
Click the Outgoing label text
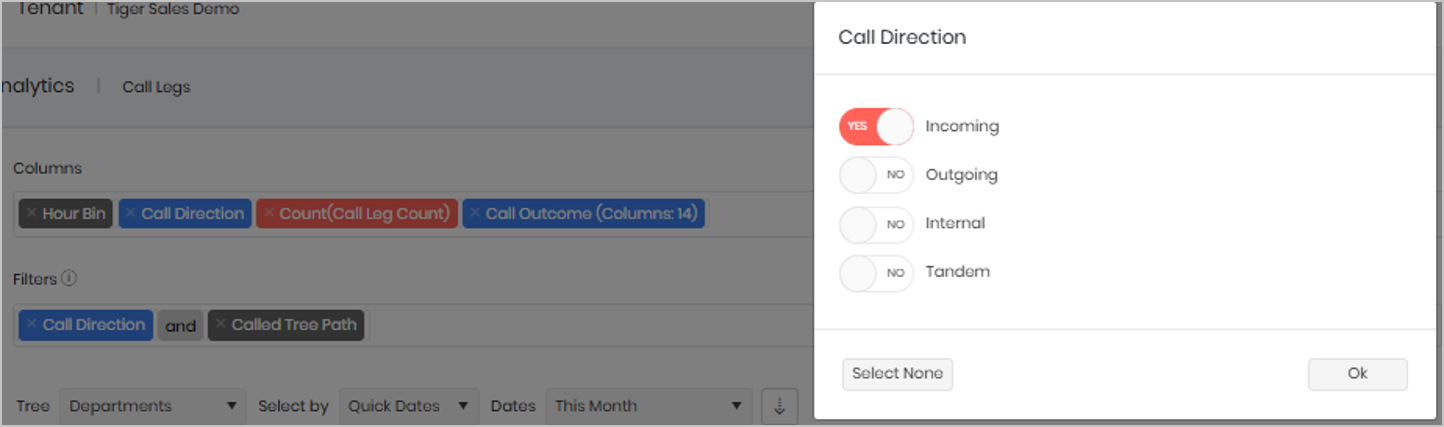[x=962, y=175]
